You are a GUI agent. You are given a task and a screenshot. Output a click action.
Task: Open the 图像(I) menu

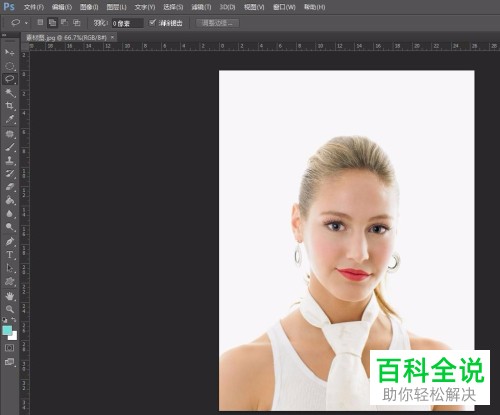[89, 7]
